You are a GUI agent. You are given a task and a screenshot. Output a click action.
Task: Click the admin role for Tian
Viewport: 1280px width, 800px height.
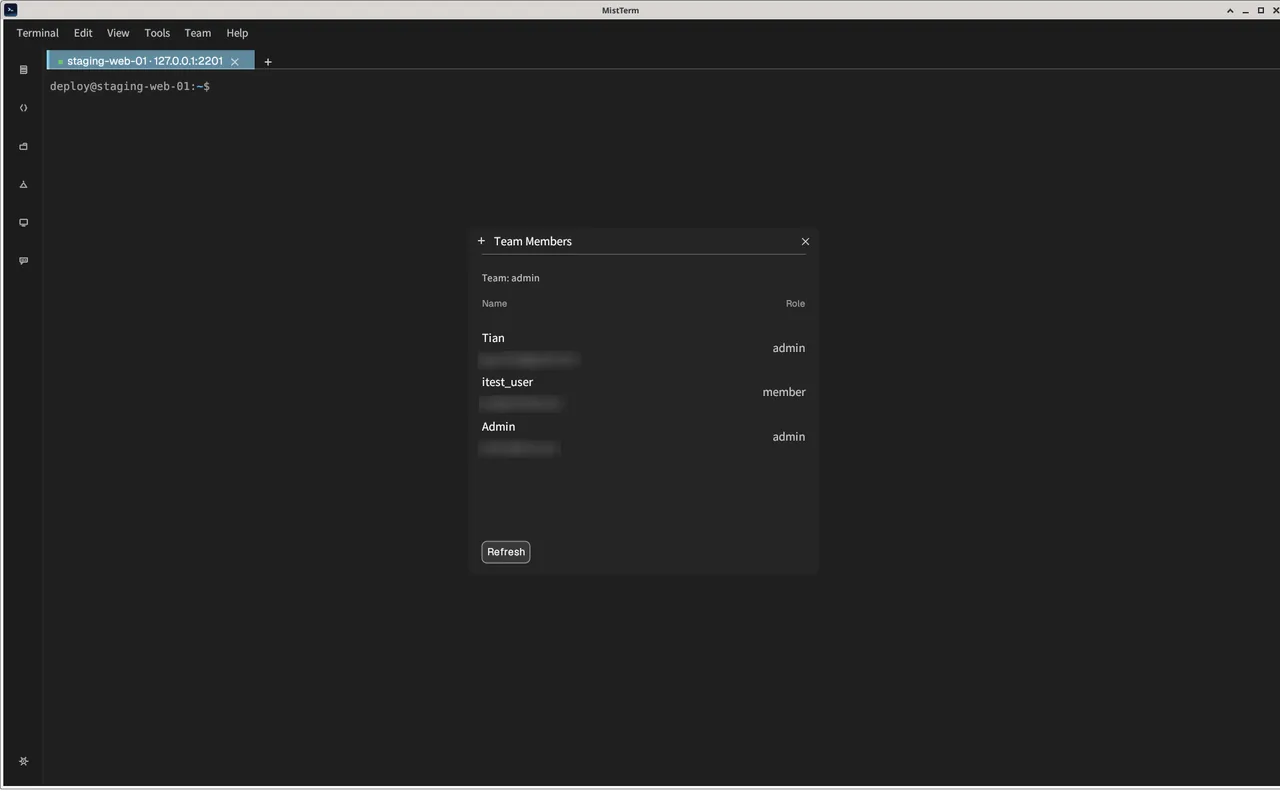point(789,348)
